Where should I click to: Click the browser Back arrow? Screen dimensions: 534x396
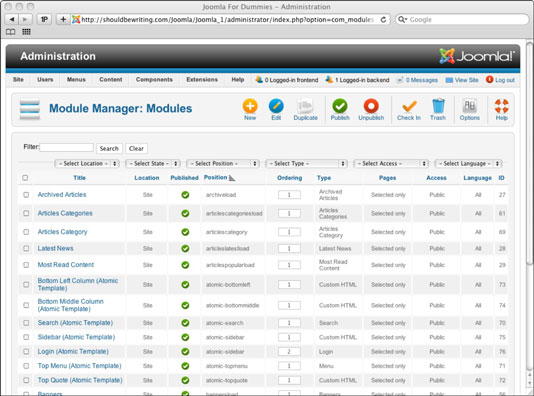(x=12, y=19)
